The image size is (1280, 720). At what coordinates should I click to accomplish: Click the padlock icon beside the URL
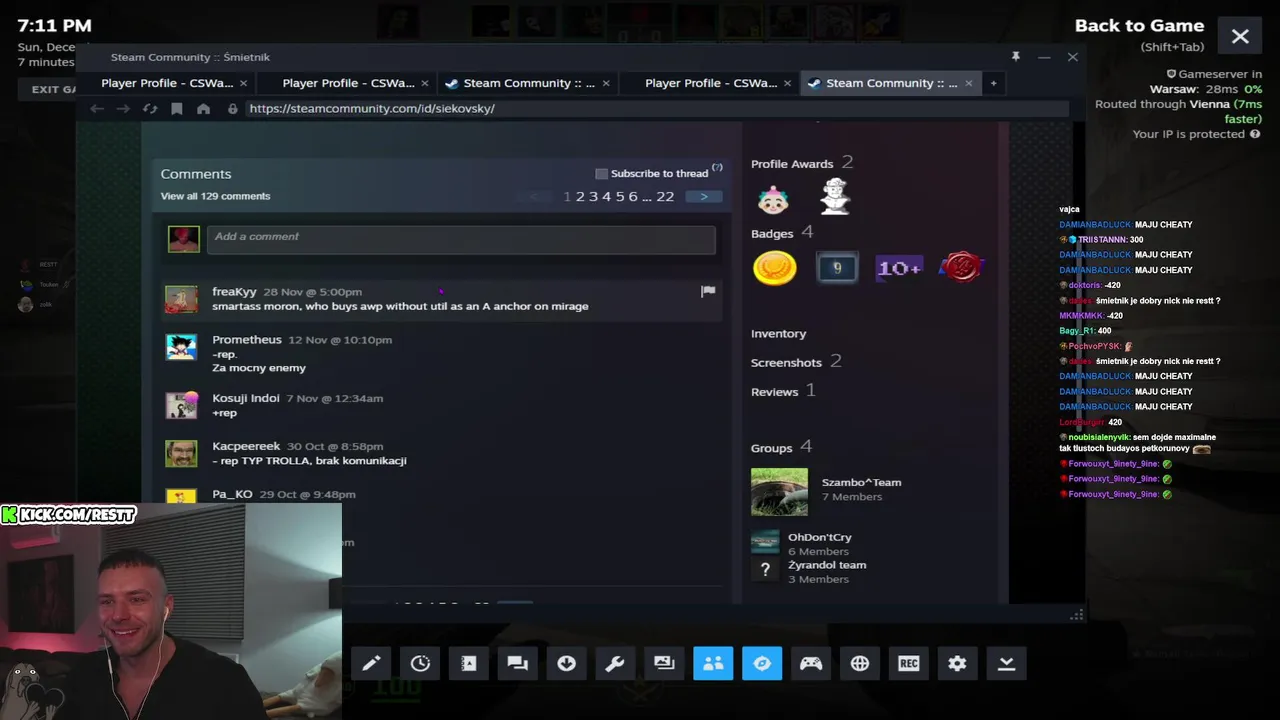click(233, 108)
